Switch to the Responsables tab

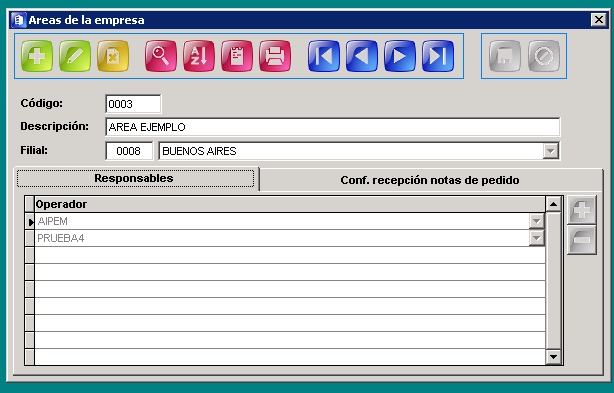(135, 178)
